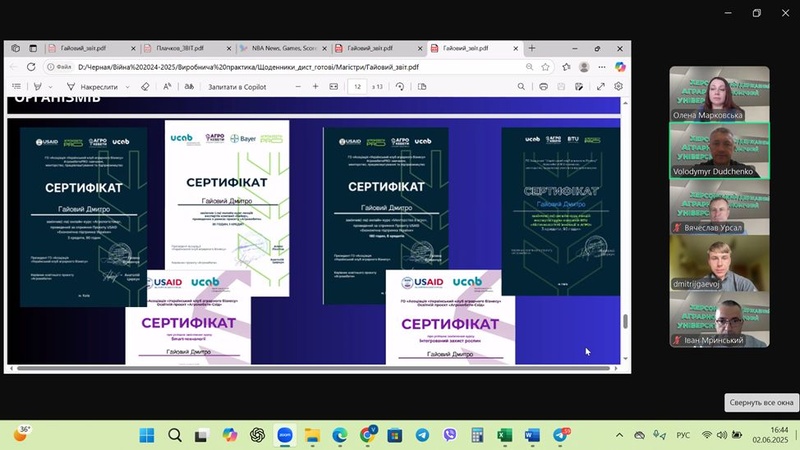The image size is (800, 450).
Task: Ask Copilot via Запитати в Copilot
Action: point(237,87)
